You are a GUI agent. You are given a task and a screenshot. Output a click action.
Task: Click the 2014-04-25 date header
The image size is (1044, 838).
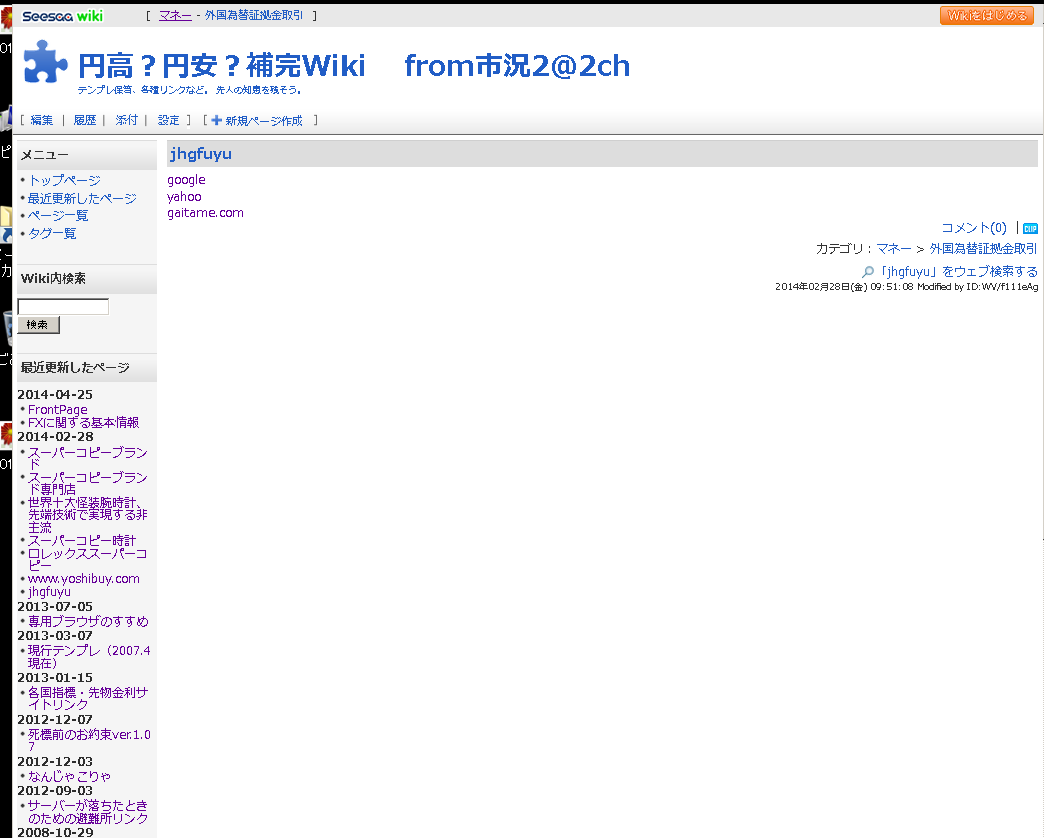55,395
